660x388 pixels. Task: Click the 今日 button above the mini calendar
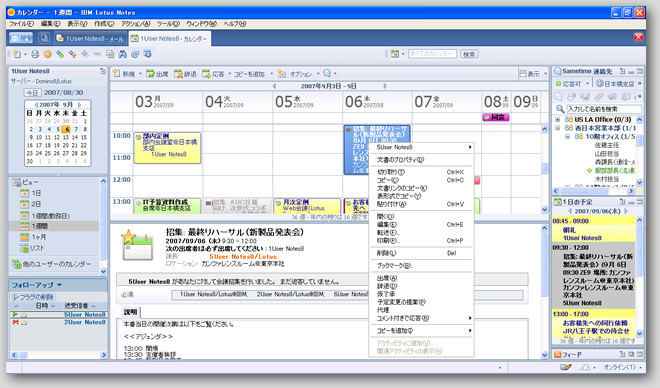point(32,93)
